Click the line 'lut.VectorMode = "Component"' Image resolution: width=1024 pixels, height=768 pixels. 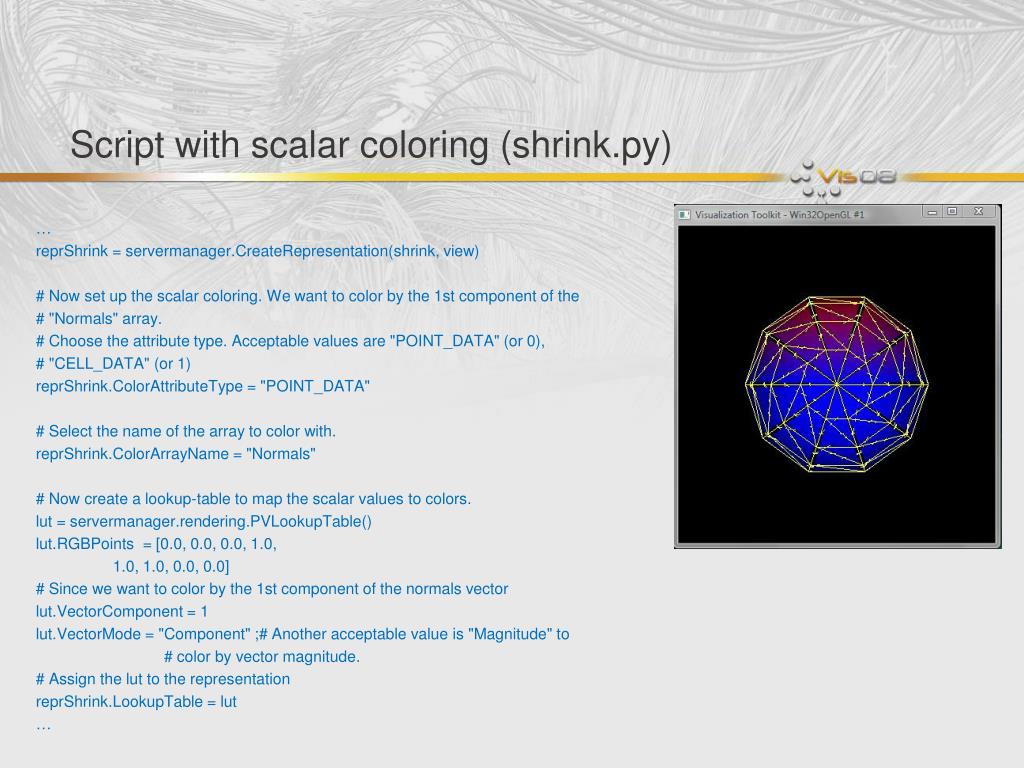tap(143, 634)
